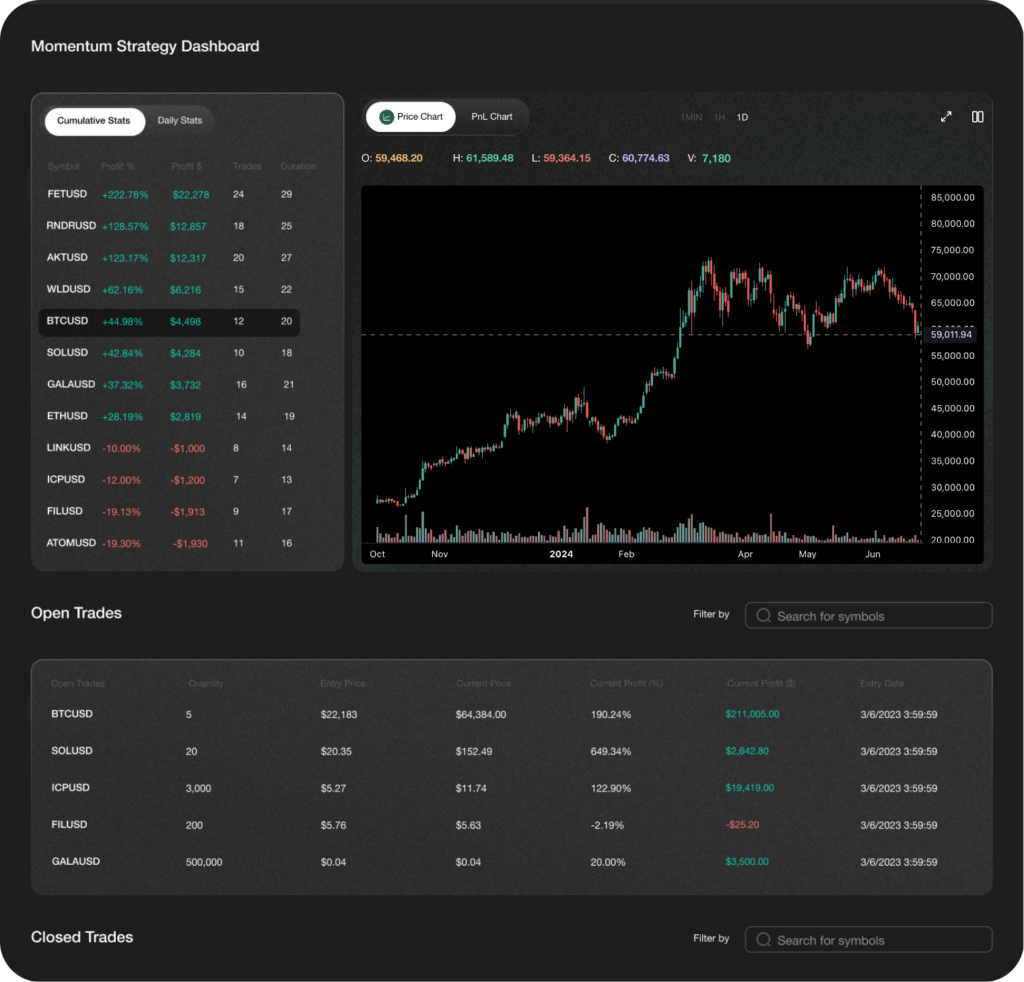Select the FETUSD row in stats table
The height and width of the screenshot is (982, 1024).
168,194
